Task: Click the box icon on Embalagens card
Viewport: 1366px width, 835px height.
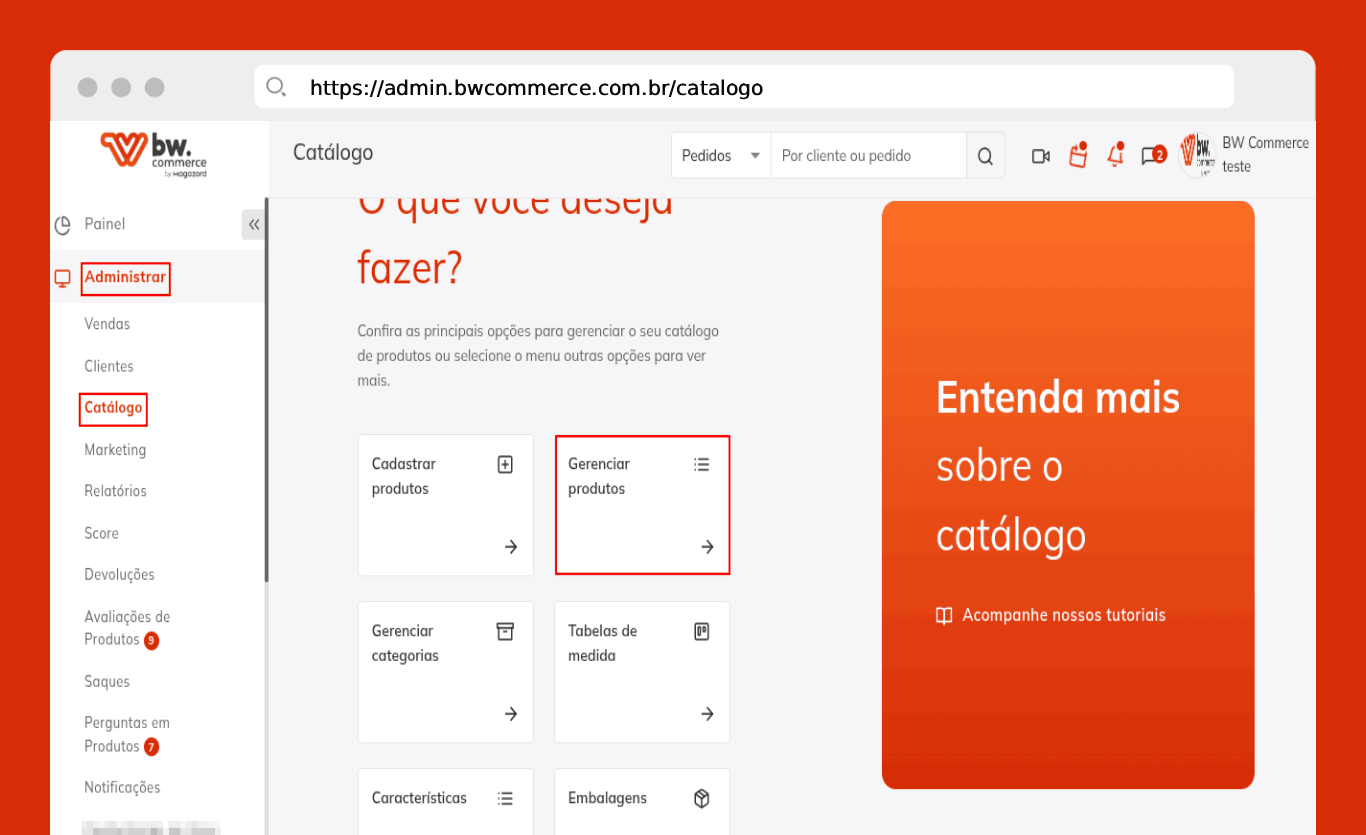Action: tap(701, 798)
